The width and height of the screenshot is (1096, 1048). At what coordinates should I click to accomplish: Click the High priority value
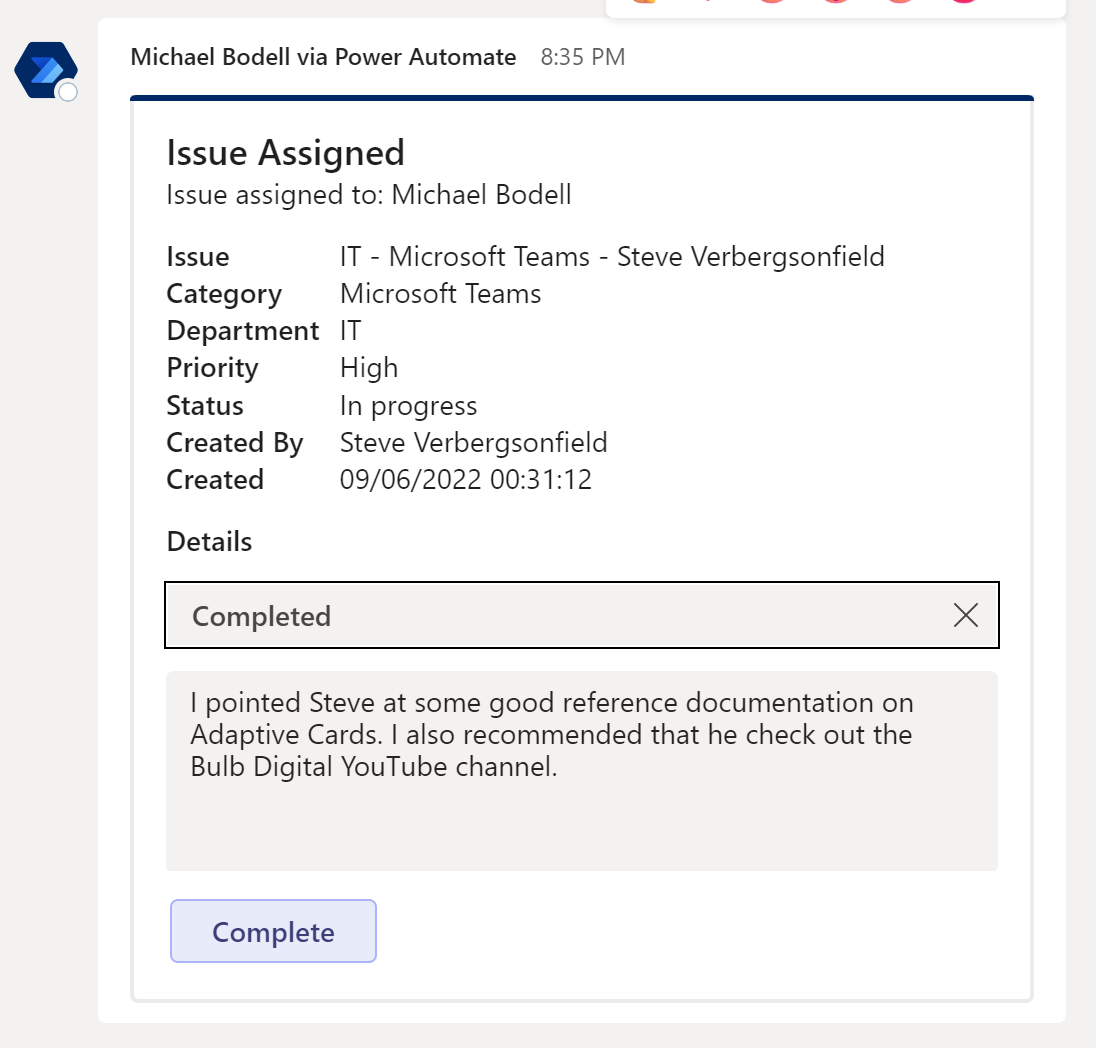click(x=368, y=367)
